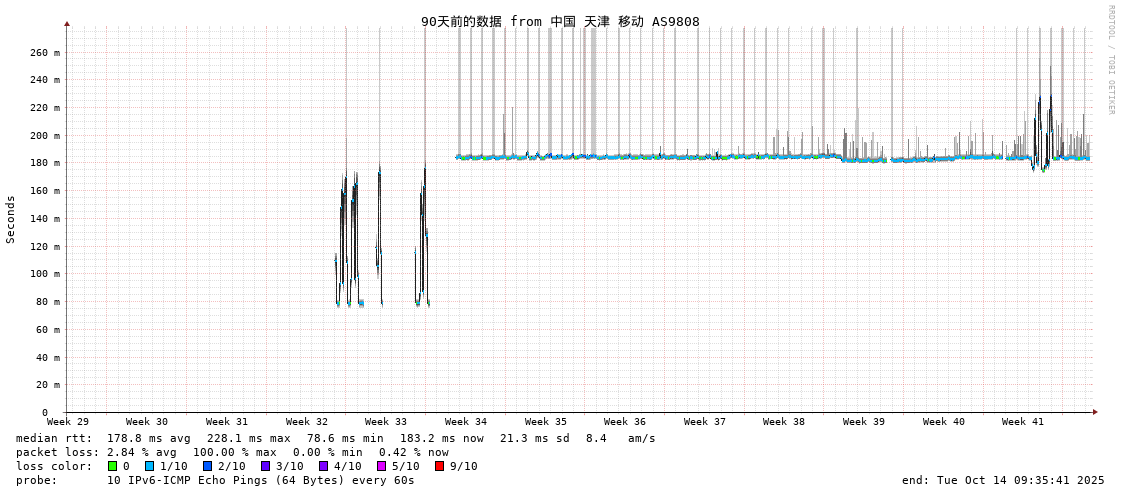Click the RRDTOOL / TOBI OETIKER watermark
Screen dimensions: 1121x494
[1110, 60]
